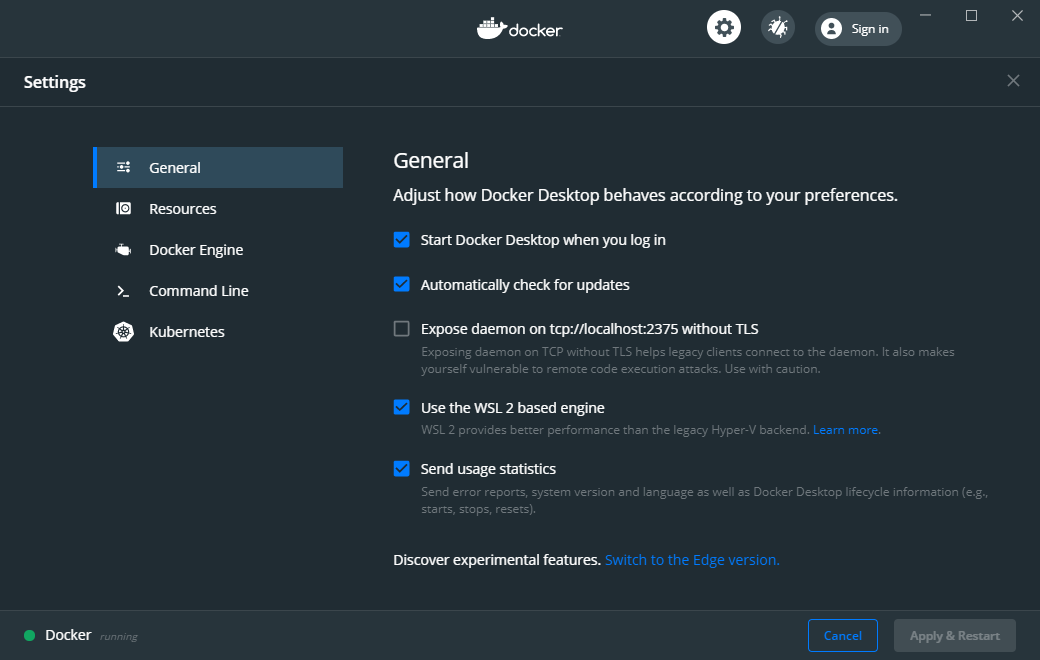The image size is (1040, 660).
Task: Uncheck Start Docker Desktop when you log in
Action: tap(401, 239)
